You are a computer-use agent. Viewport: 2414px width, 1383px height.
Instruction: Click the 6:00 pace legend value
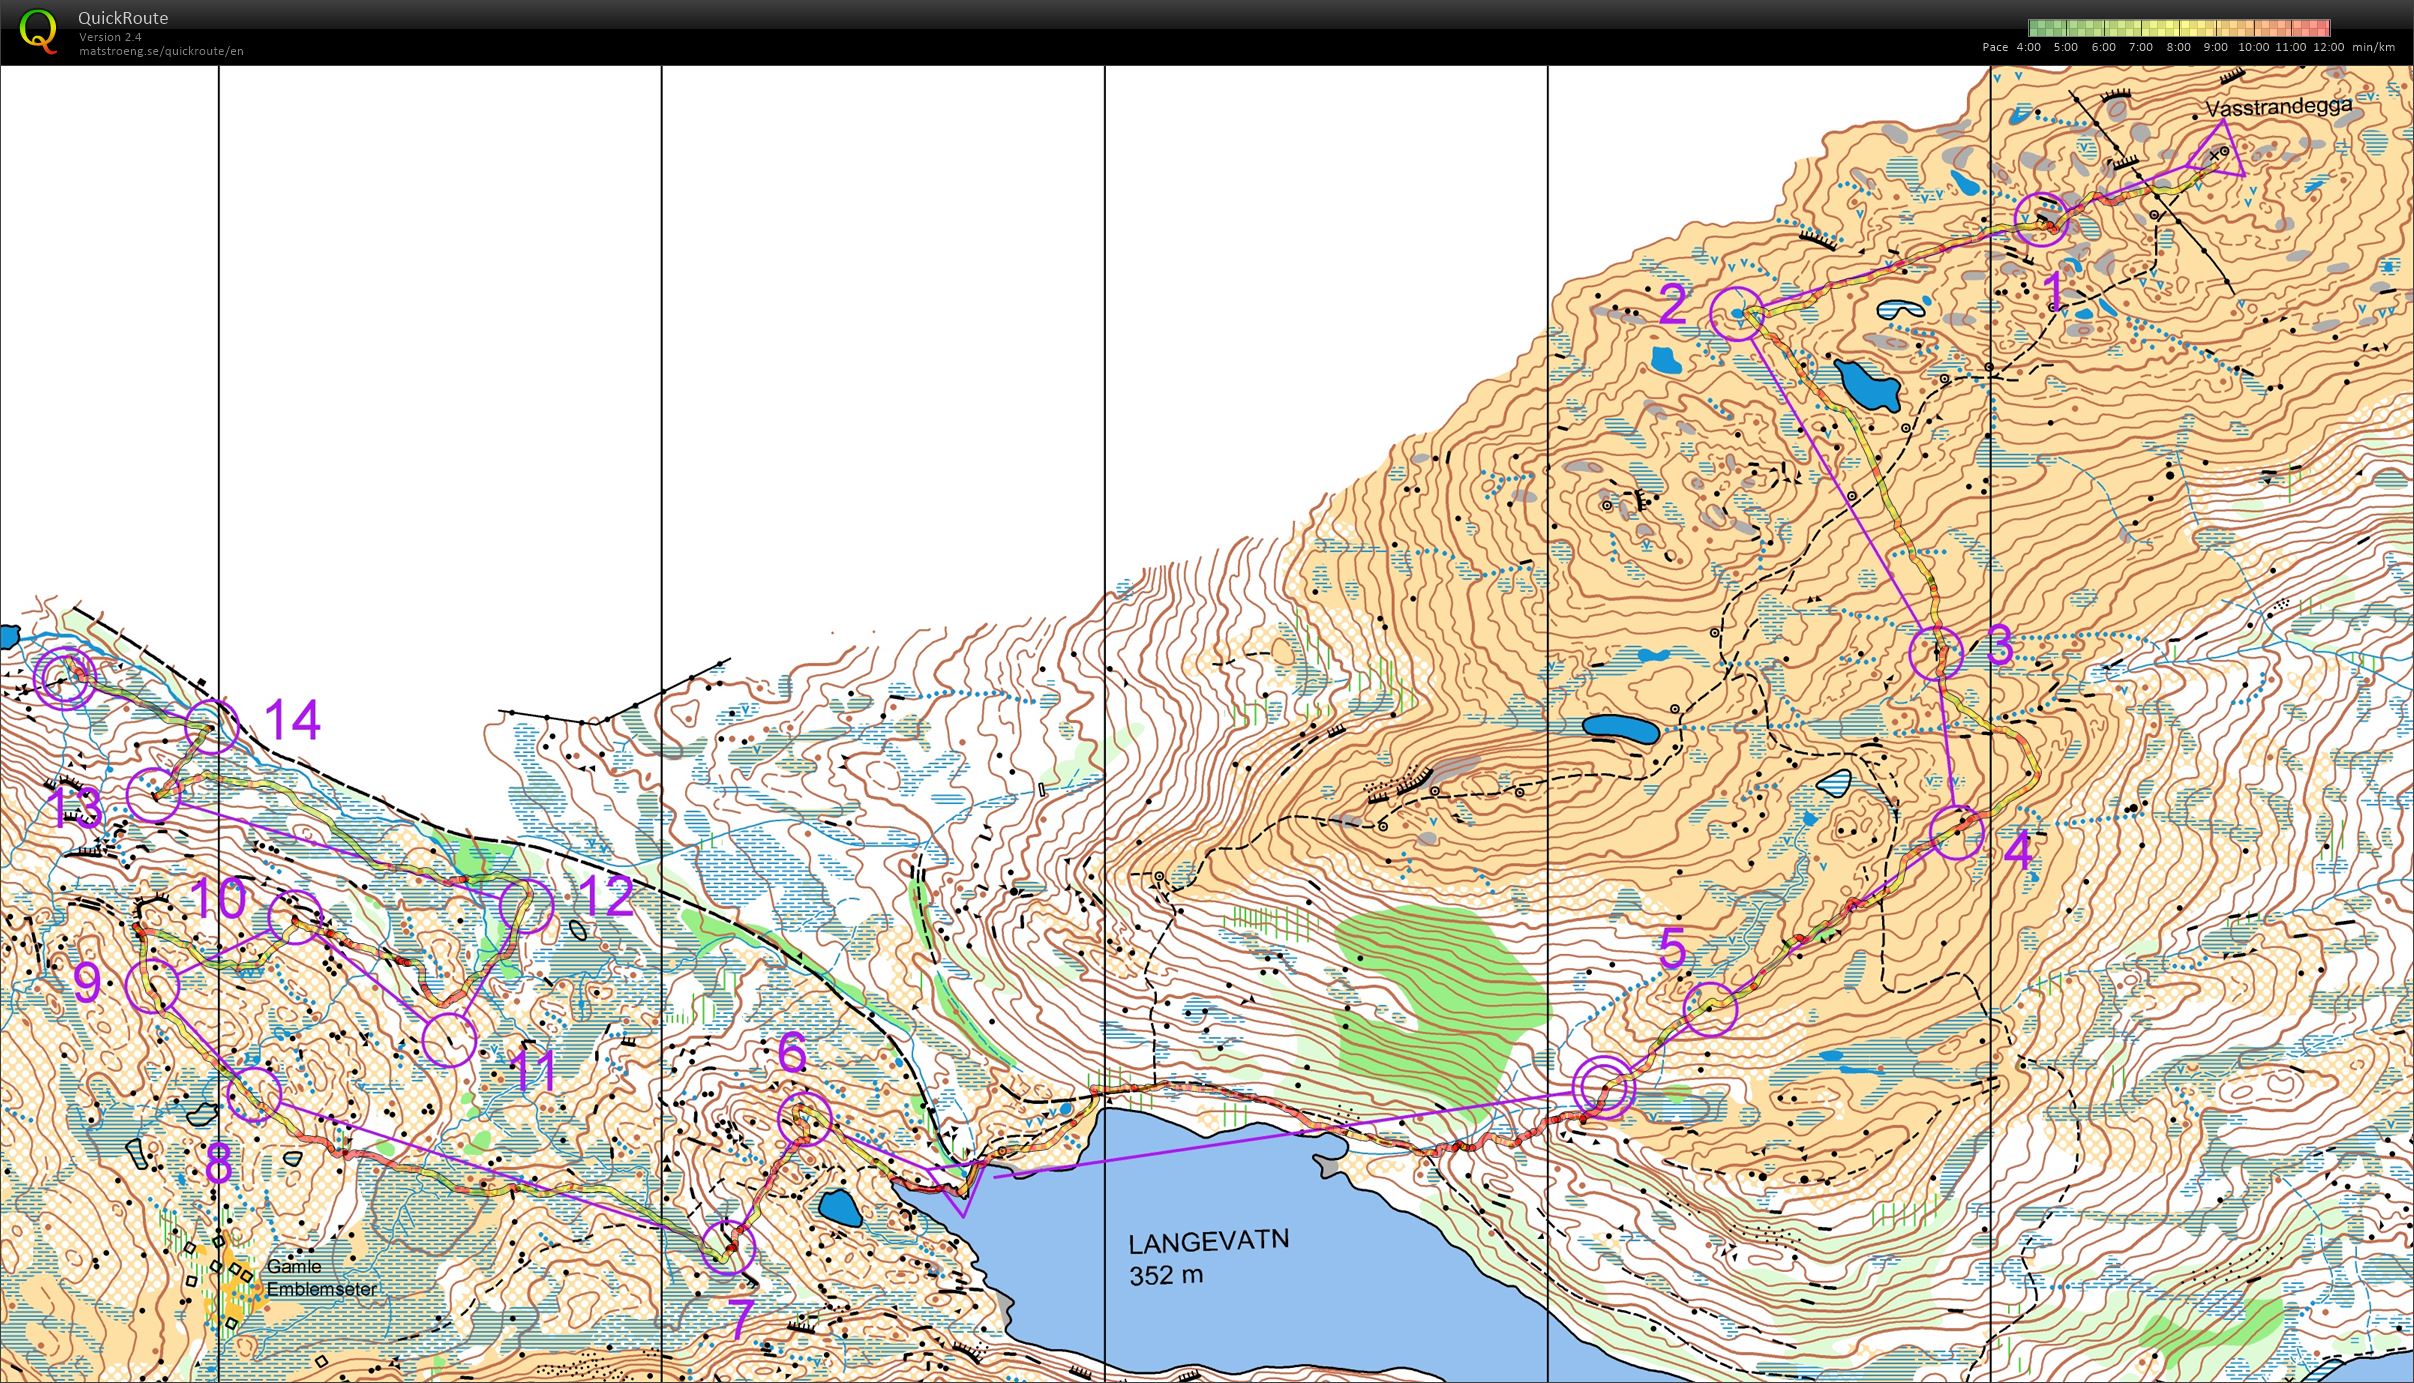pos(2104,47)
